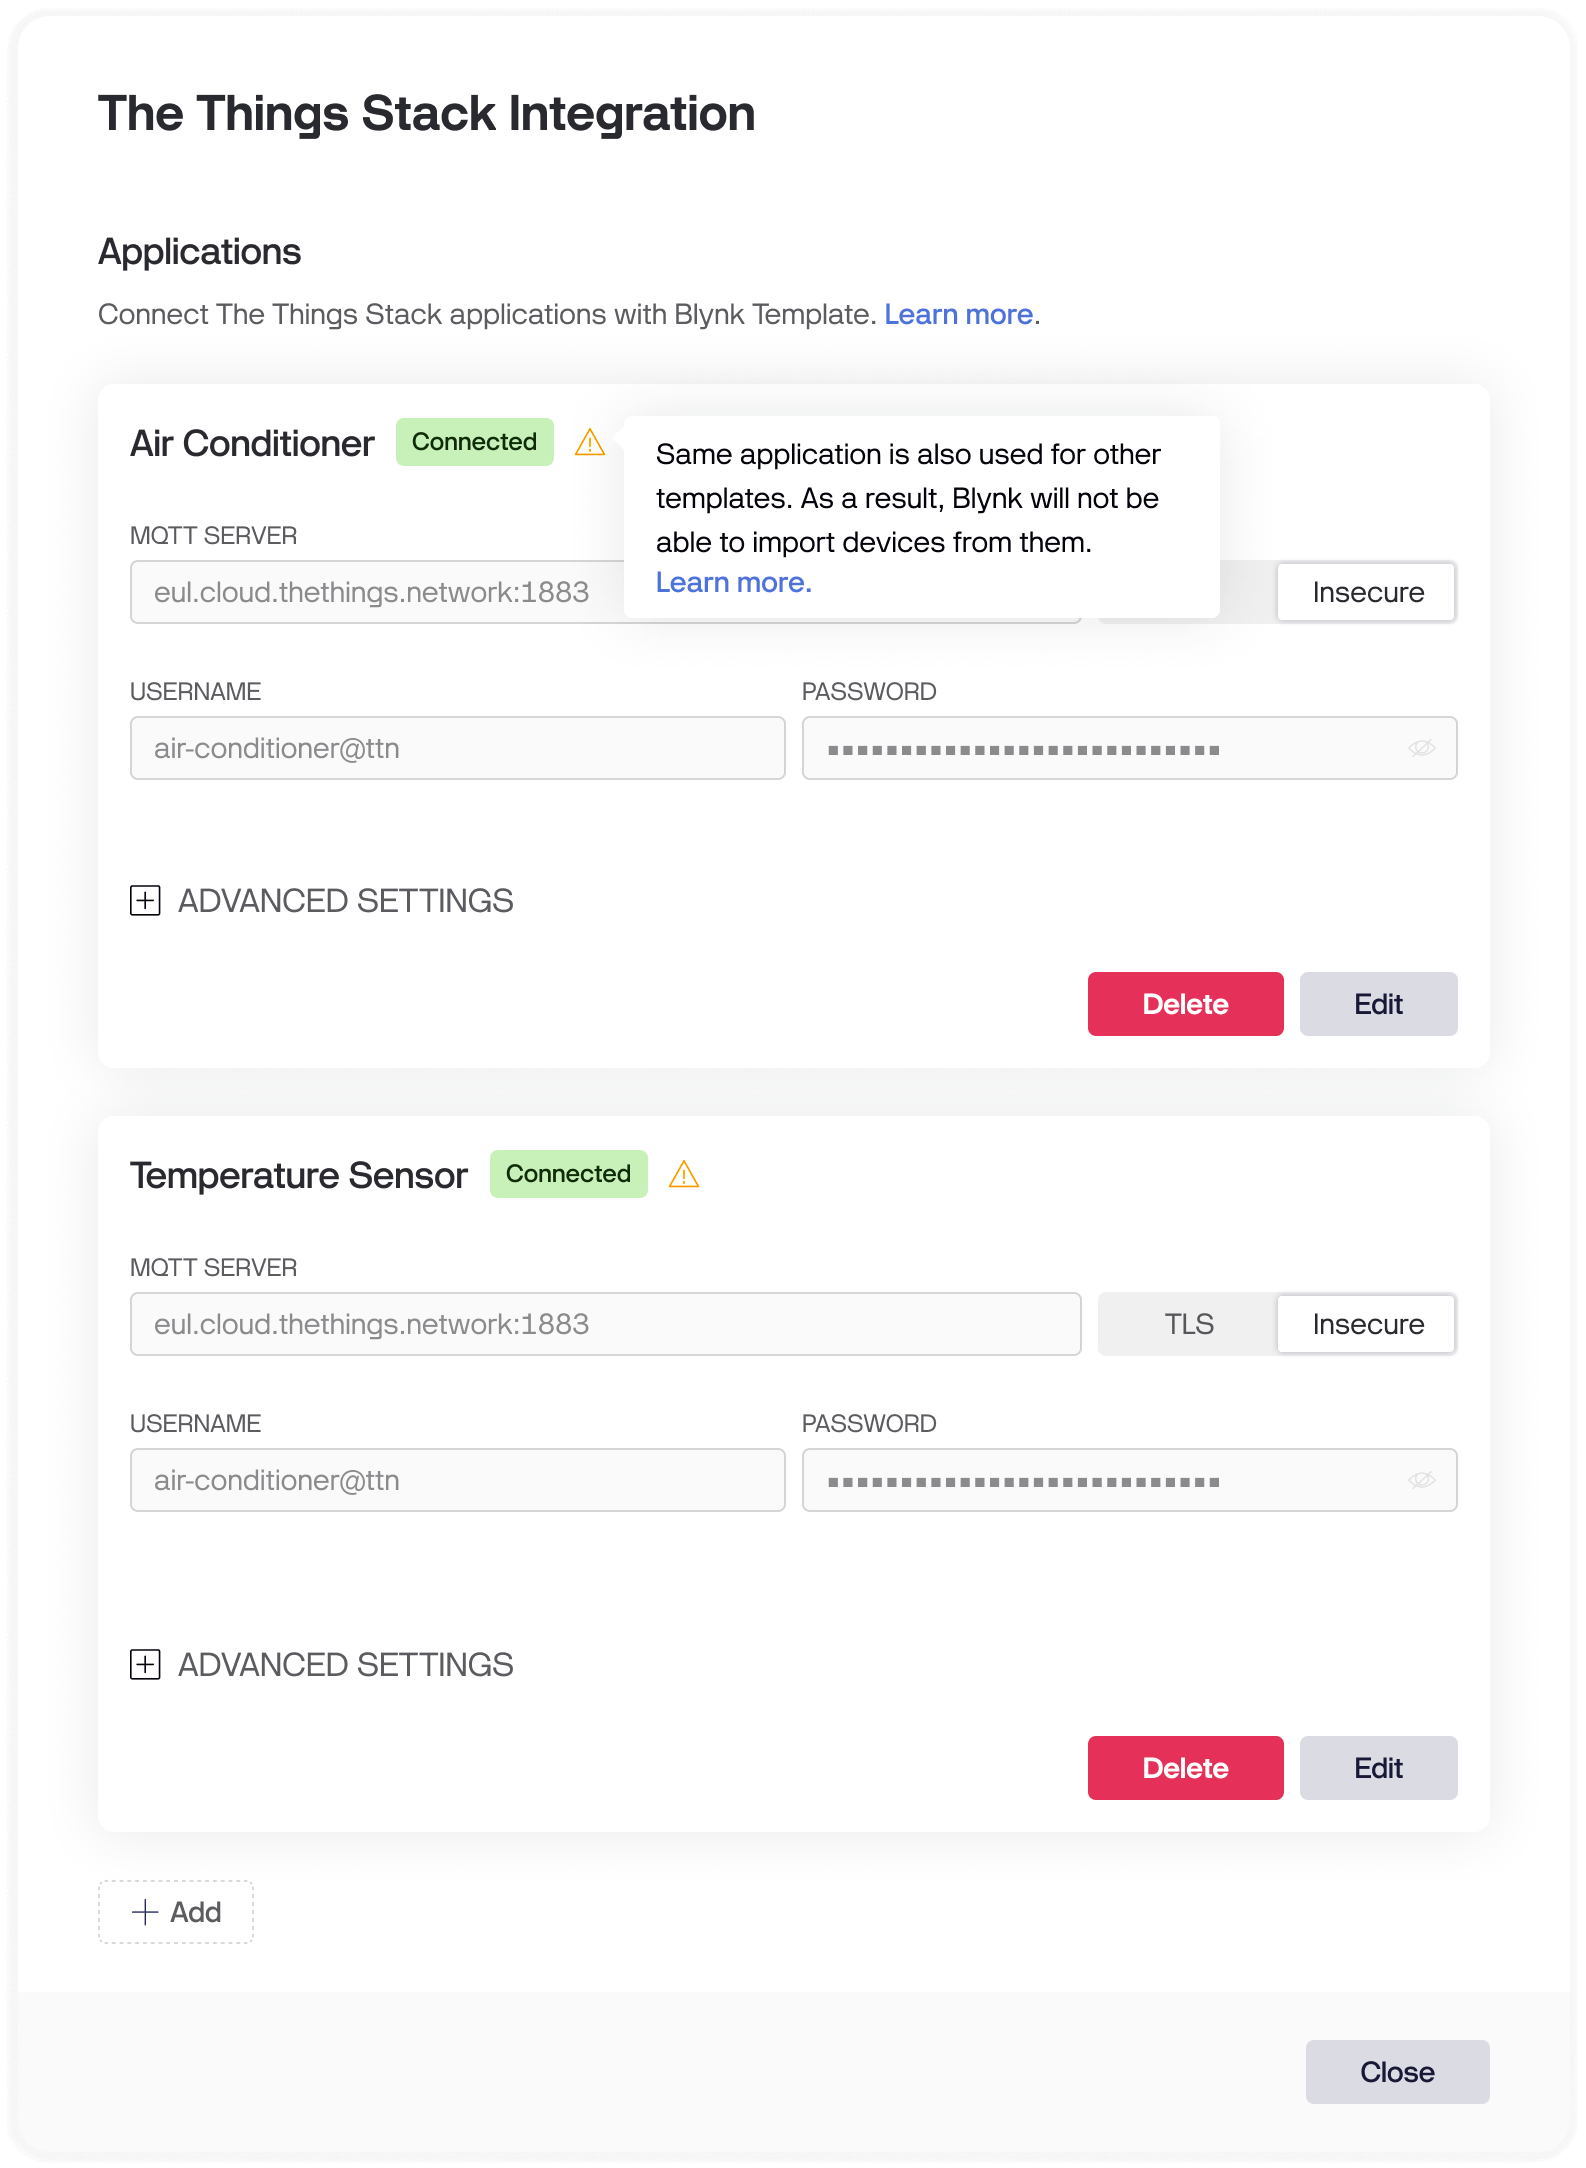Edit the Air Conditioner application
1586x2168 pixels.
coord(1378,1004)
